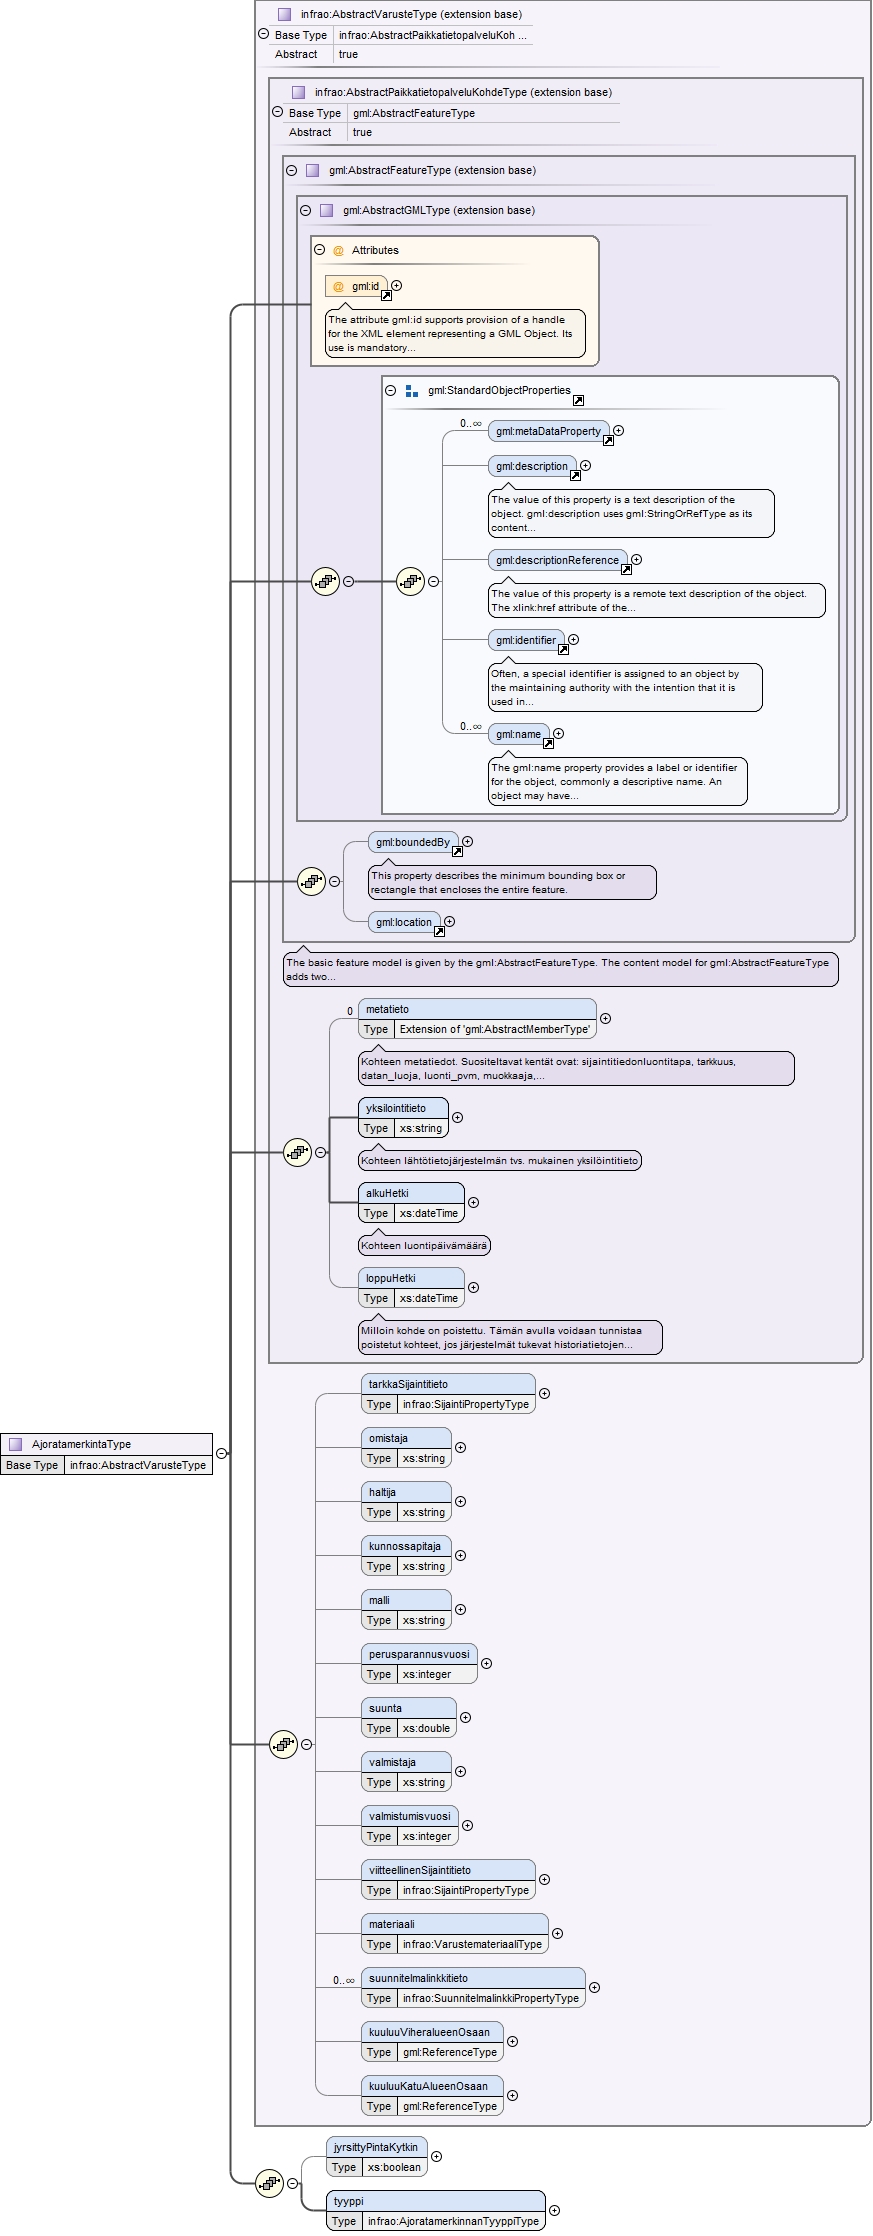Collapse gml:AbstractFeatureType extension block

coord(292,170)
